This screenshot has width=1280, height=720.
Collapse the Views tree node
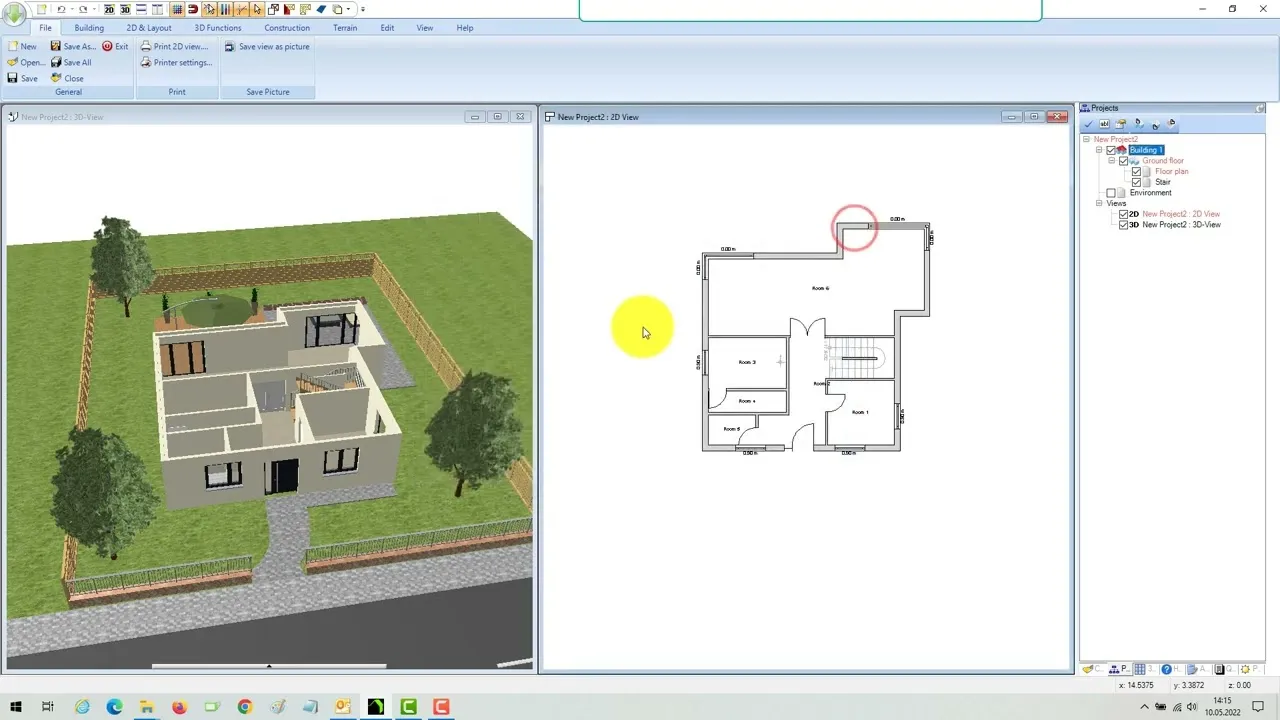(x=1099, y=203)
